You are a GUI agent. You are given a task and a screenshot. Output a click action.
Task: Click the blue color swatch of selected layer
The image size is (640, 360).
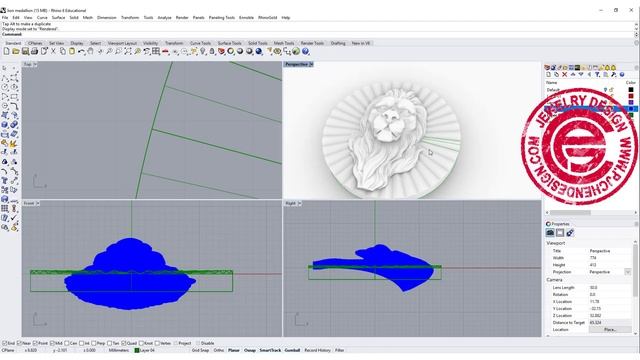tap(631, 109)
